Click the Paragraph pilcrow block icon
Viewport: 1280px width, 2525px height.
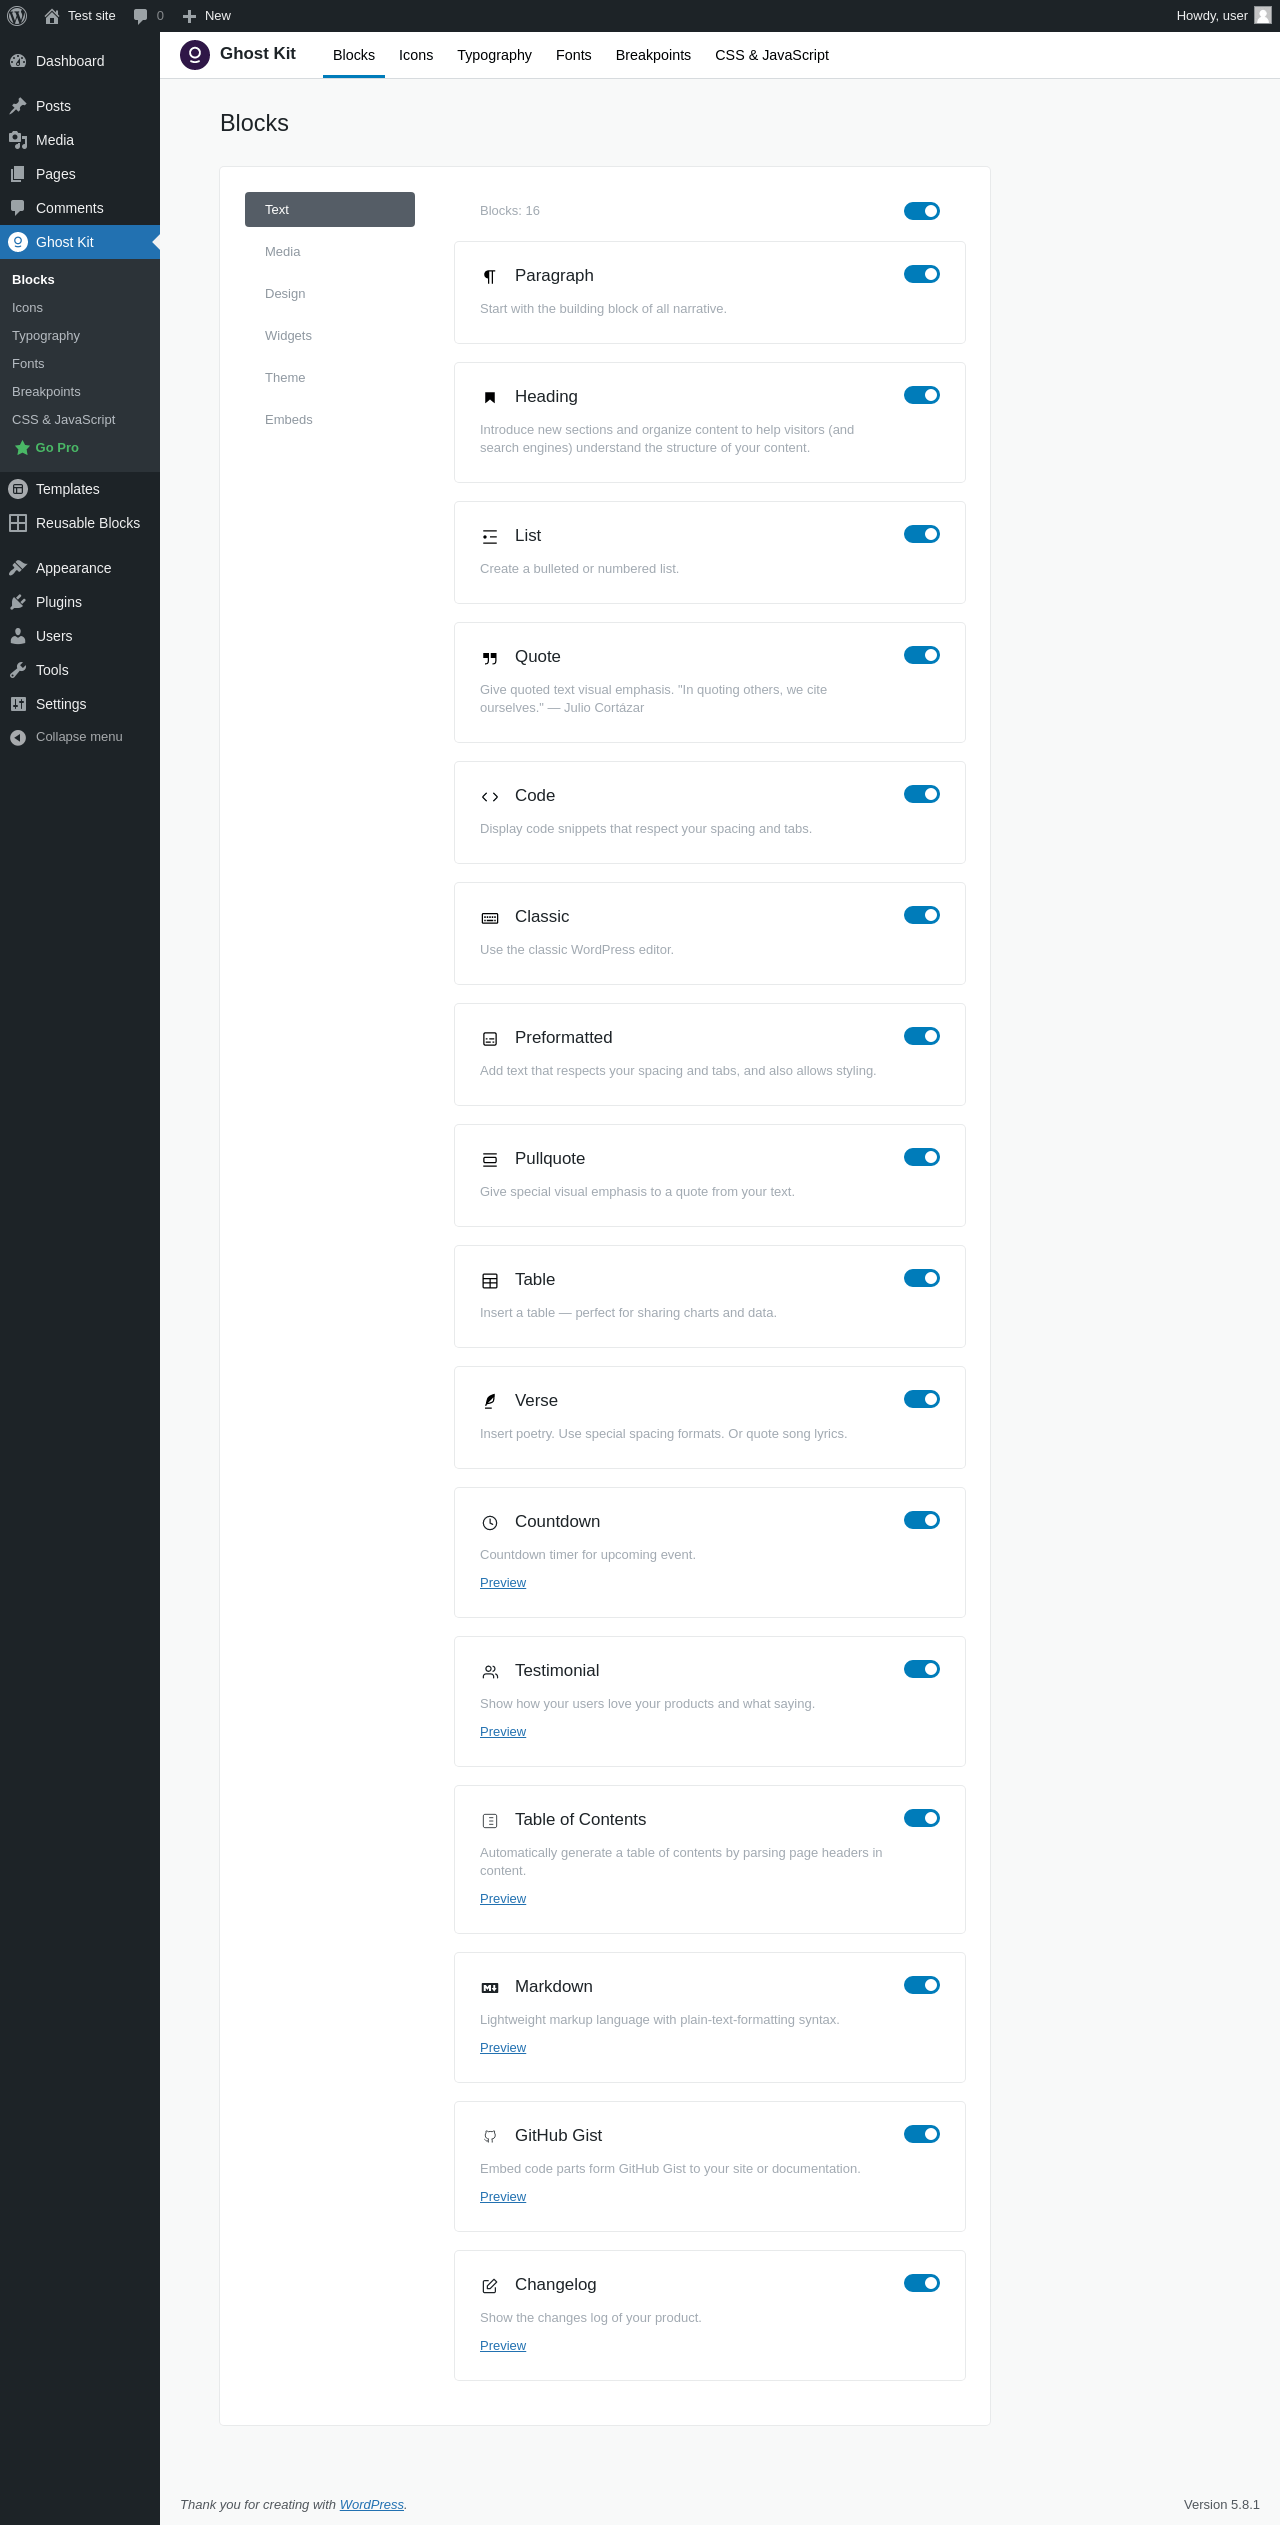click(x=490, y=276)
